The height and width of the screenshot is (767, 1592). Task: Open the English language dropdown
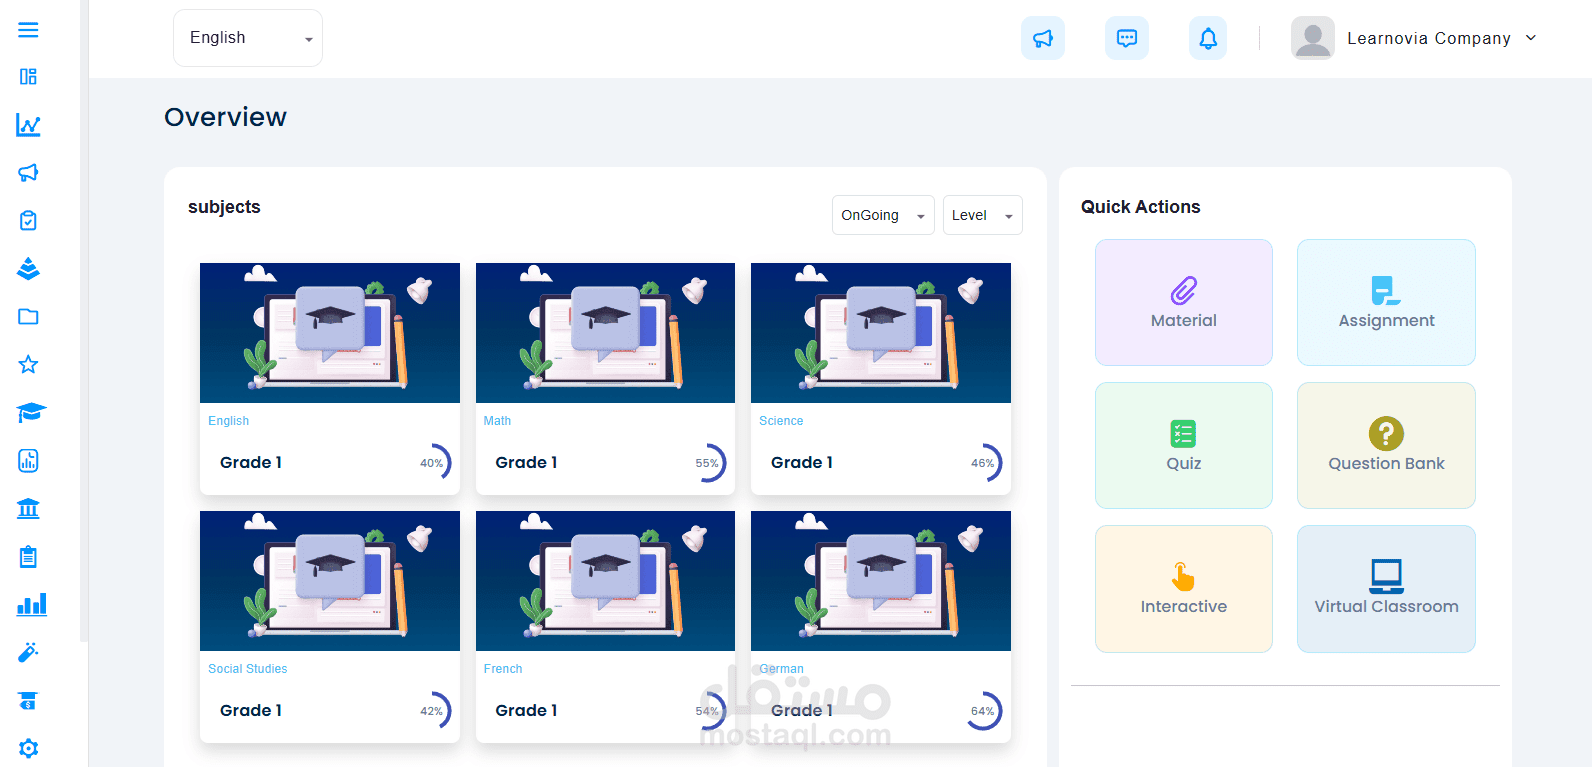coord(248,38)
